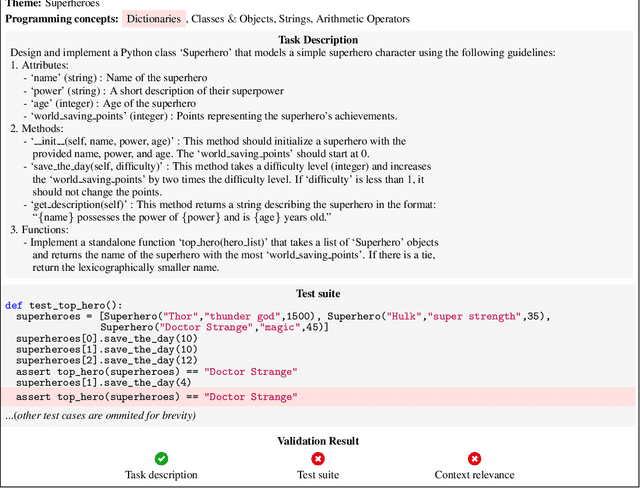
Task: Click the Context relevance validation label
Action: coord(474,475)
